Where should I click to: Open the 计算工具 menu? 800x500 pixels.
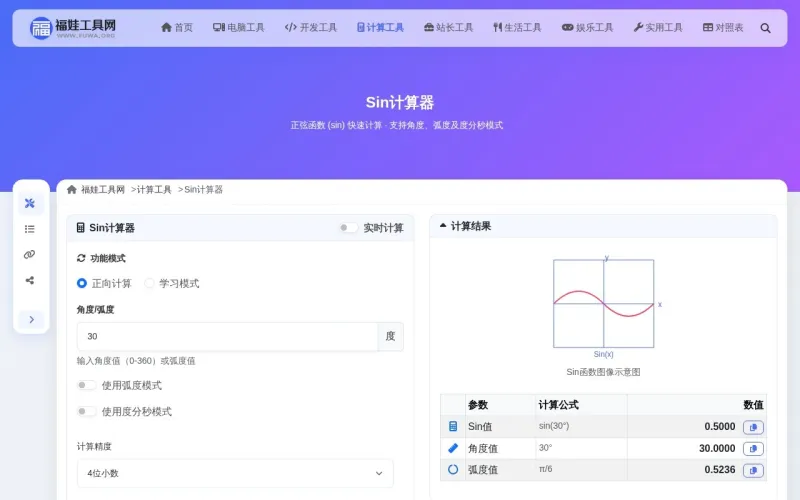click(x=380, y=28)
